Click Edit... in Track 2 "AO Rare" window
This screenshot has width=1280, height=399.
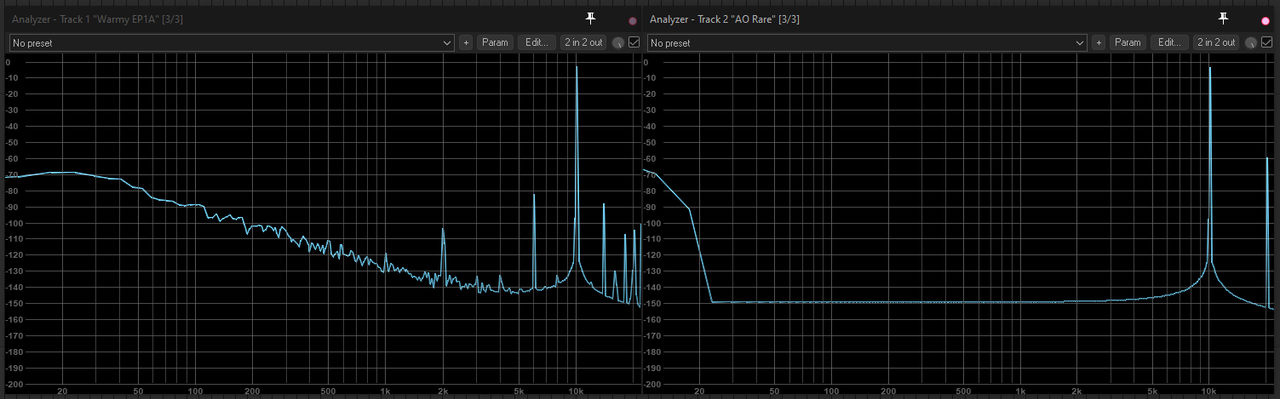1170,43
